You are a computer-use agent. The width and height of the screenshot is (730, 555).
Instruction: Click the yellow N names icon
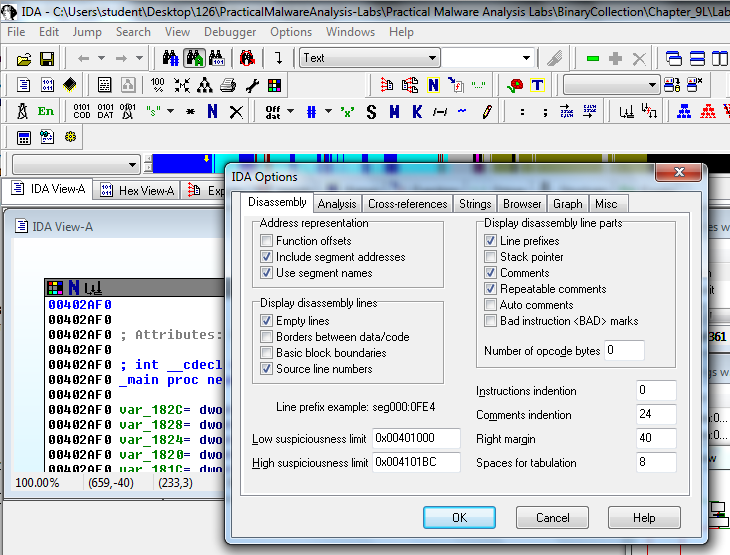[433, 85]
